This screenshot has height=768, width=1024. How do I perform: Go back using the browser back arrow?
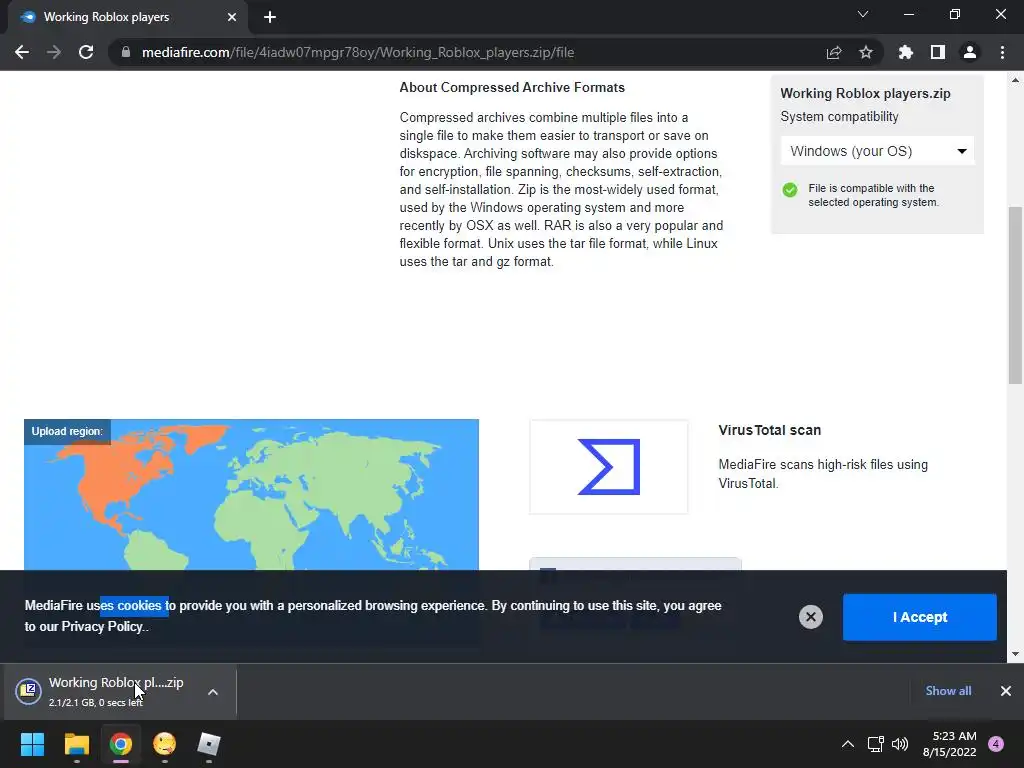22,52
